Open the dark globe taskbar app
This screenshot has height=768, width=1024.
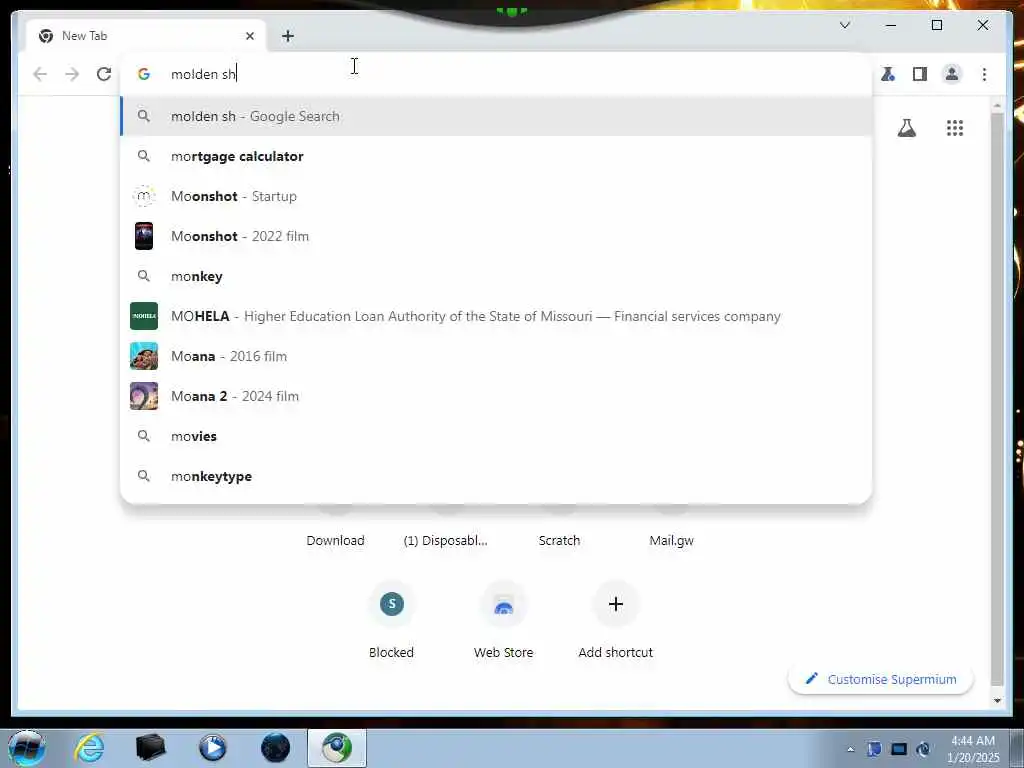pos(275,748)
